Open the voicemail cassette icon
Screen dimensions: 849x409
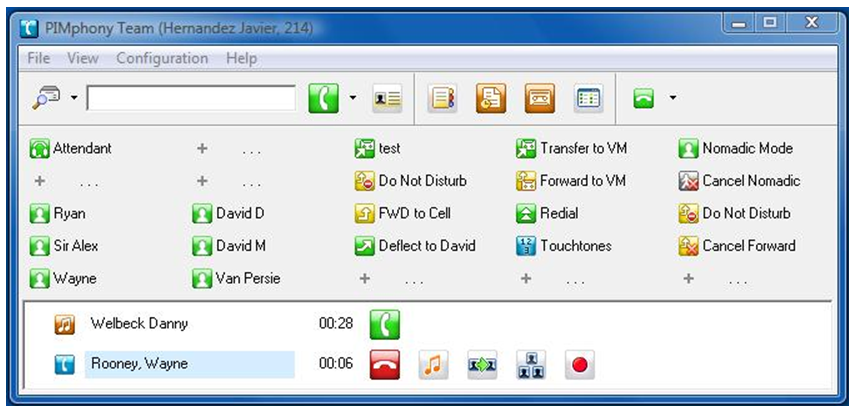click(x=539, y=98)
